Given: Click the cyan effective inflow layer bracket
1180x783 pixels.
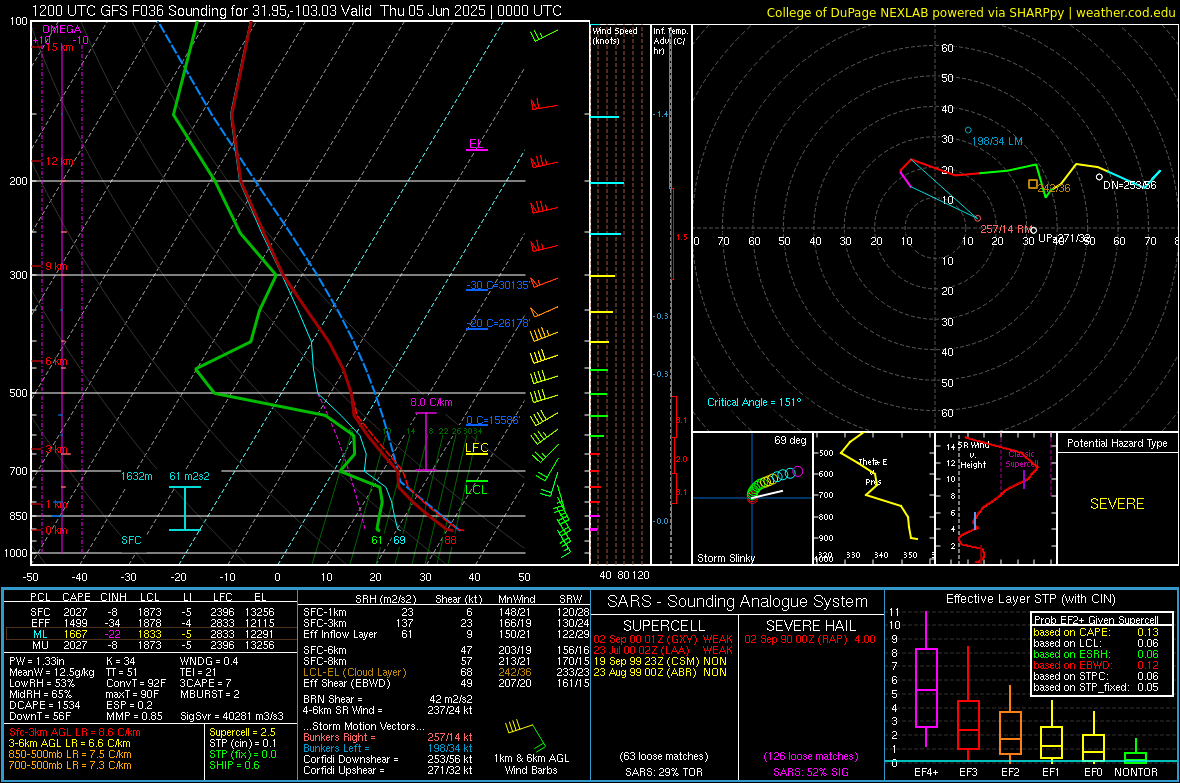Looking at the screenshot, I should pyautogui.click(x=185, y=508).
